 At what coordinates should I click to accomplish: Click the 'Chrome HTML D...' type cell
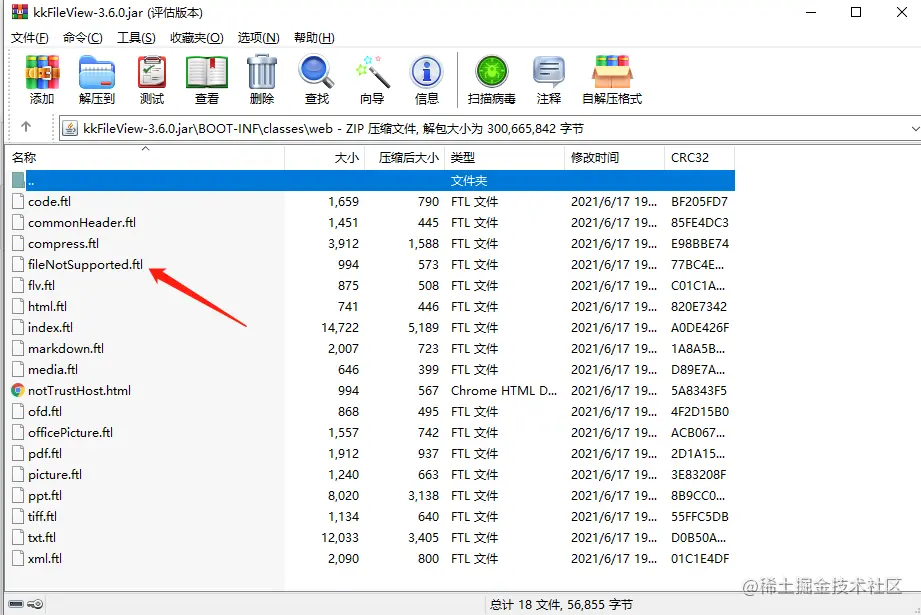pyautogui.click(x=504, y=391)
